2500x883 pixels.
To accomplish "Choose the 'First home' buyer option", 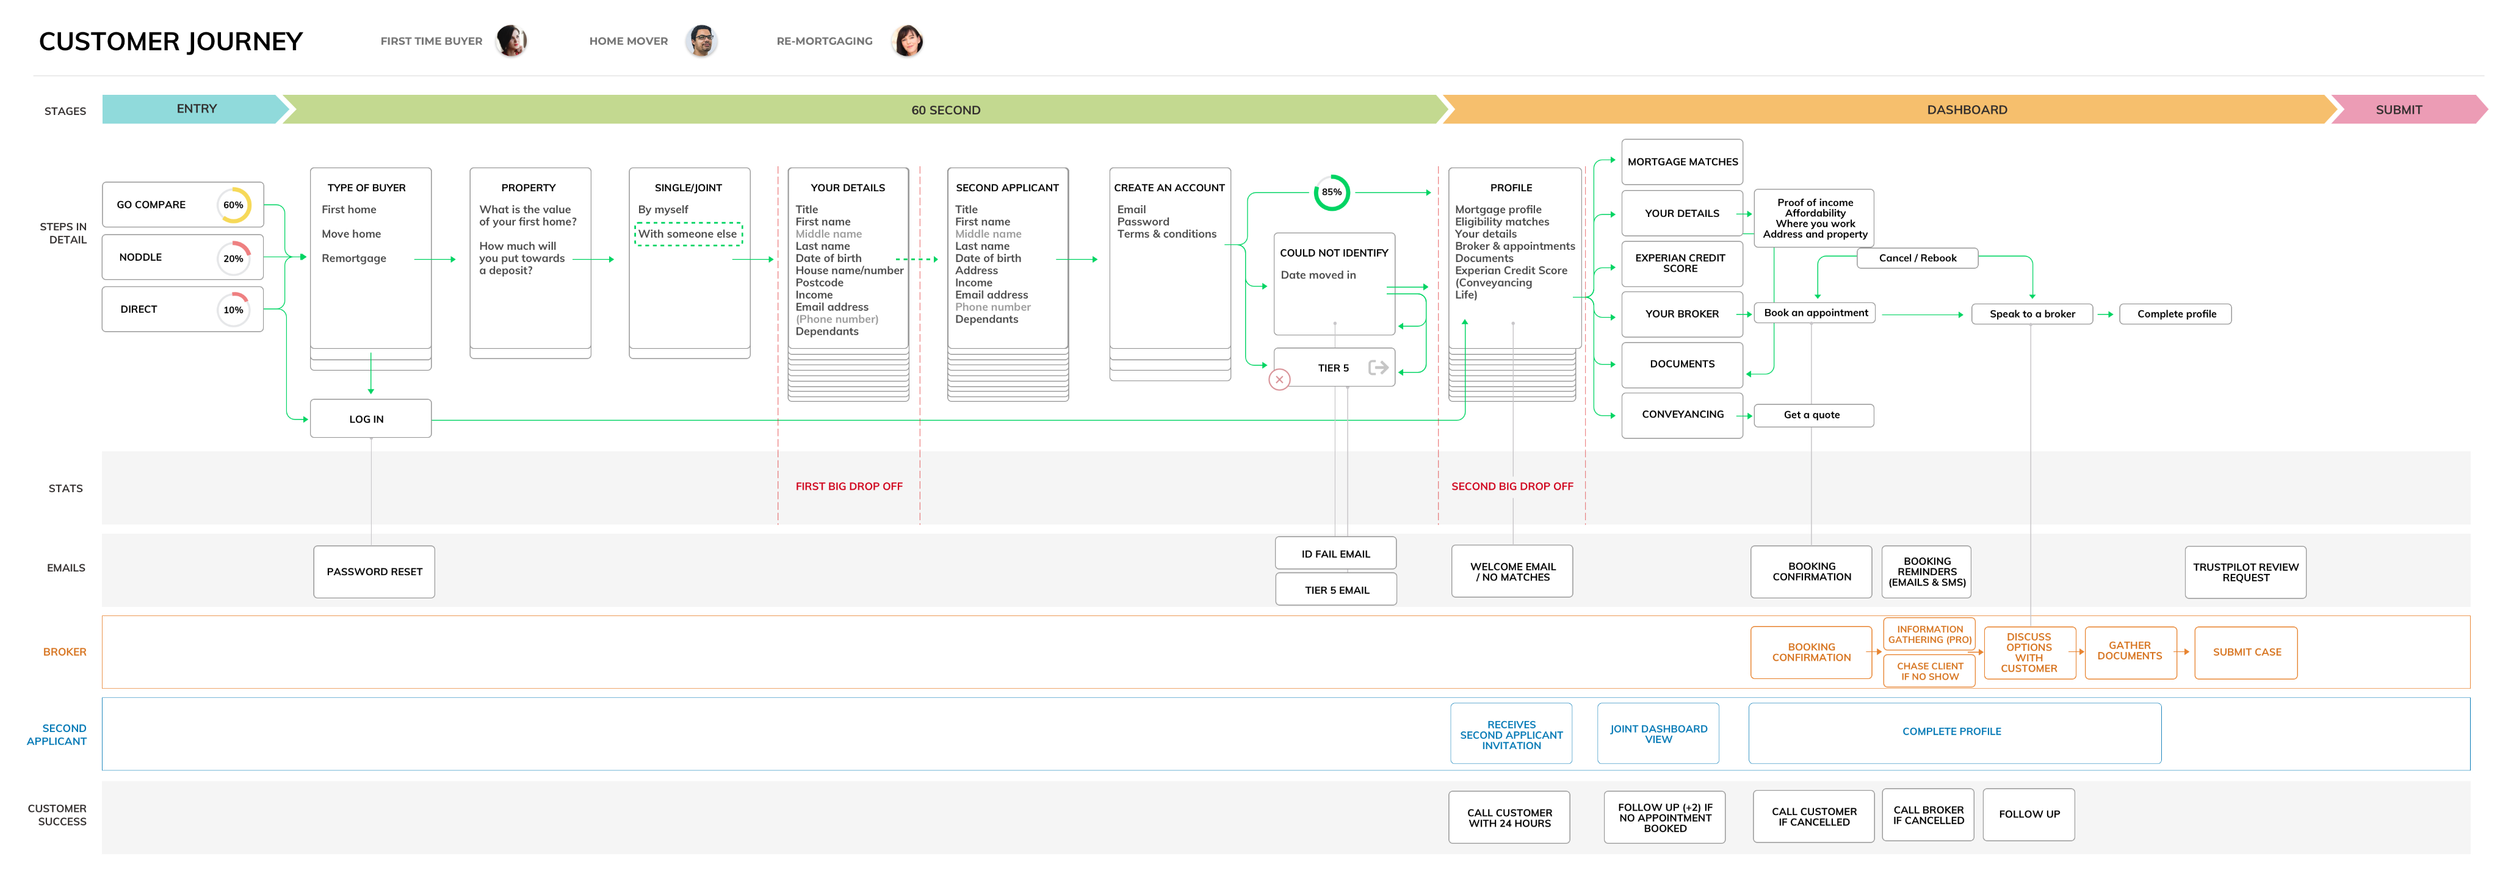I will point(349,210).
